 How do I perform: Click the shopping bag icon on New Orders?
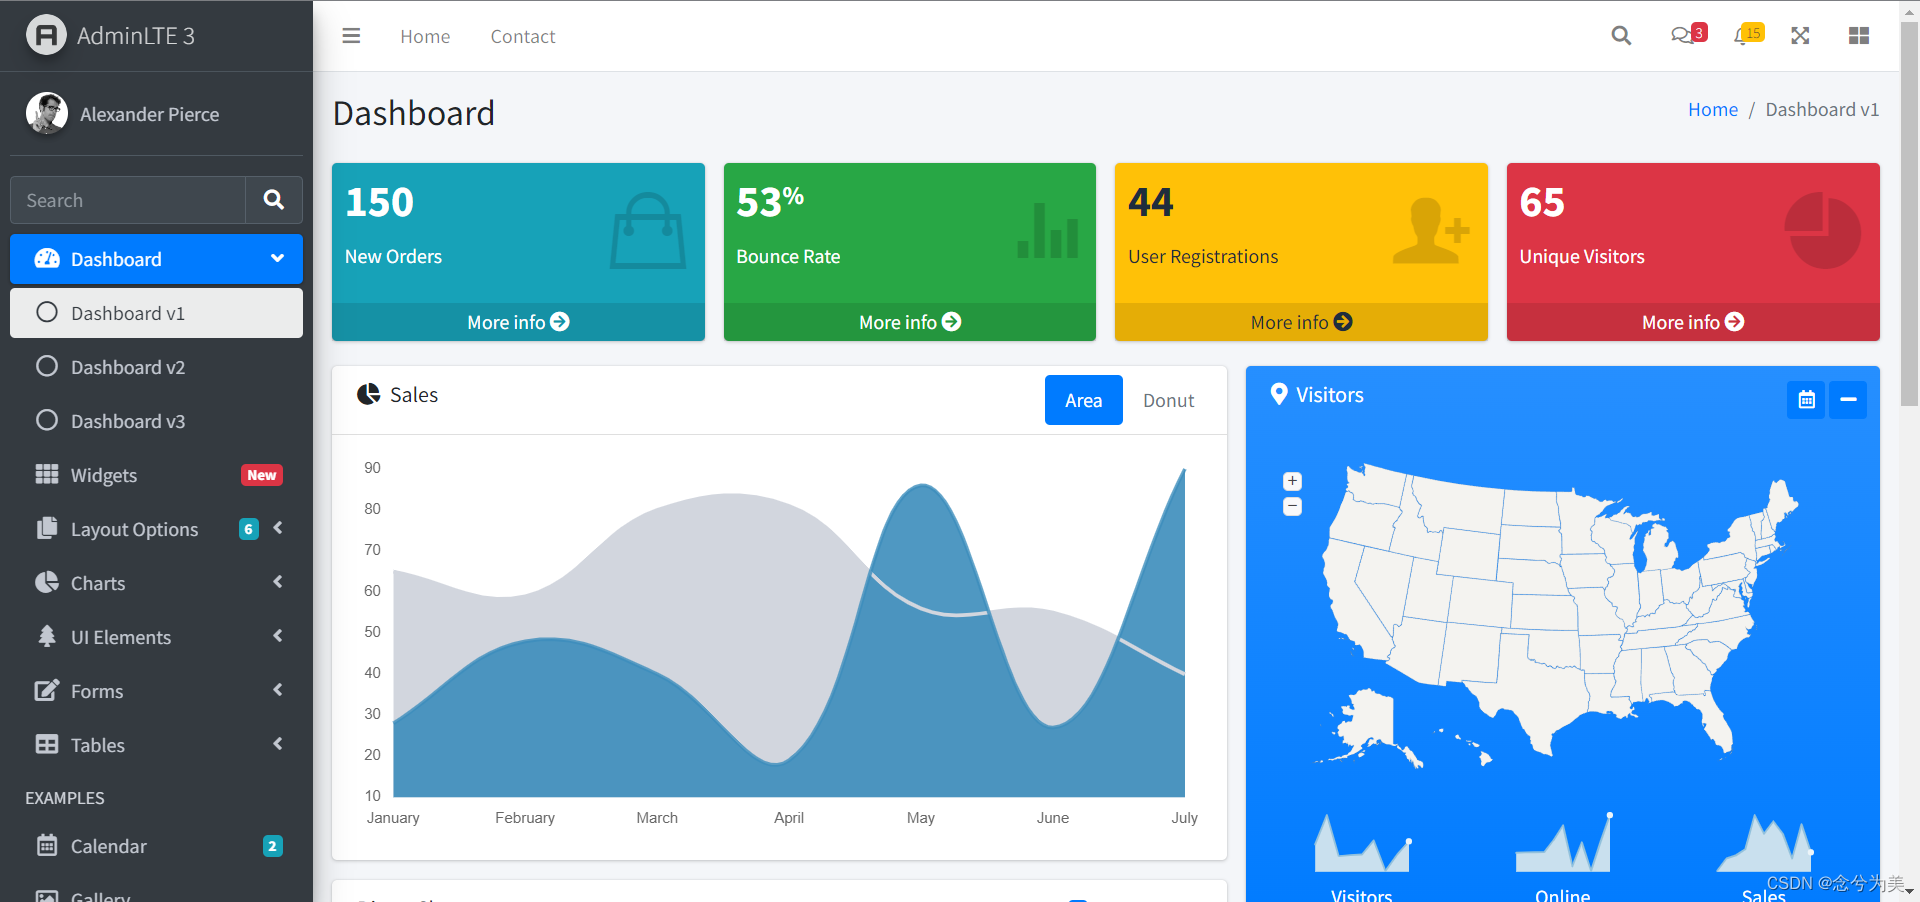[648, 231]
